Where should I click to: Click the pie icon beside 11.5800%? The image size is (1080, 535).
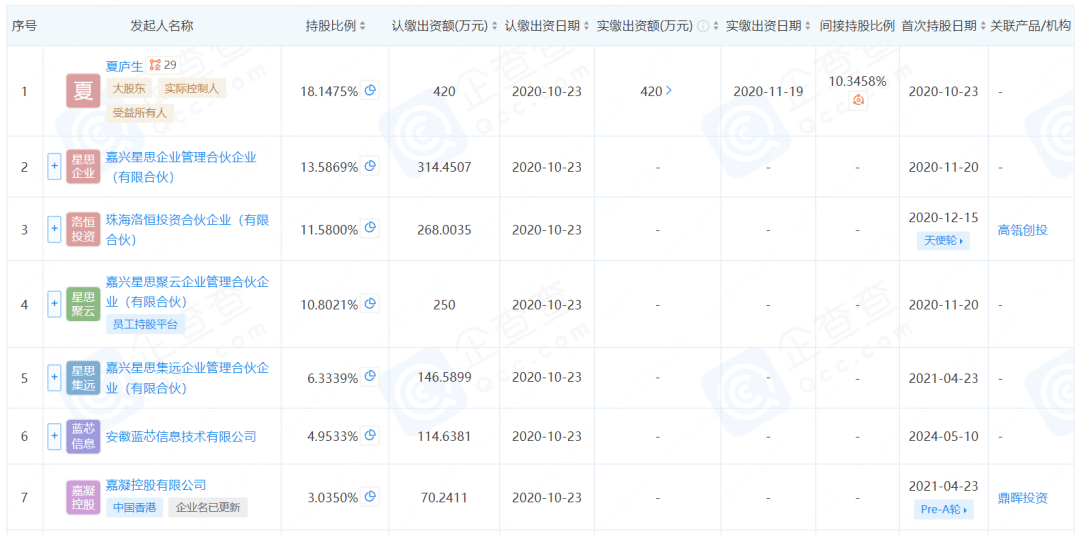point(370,229)
